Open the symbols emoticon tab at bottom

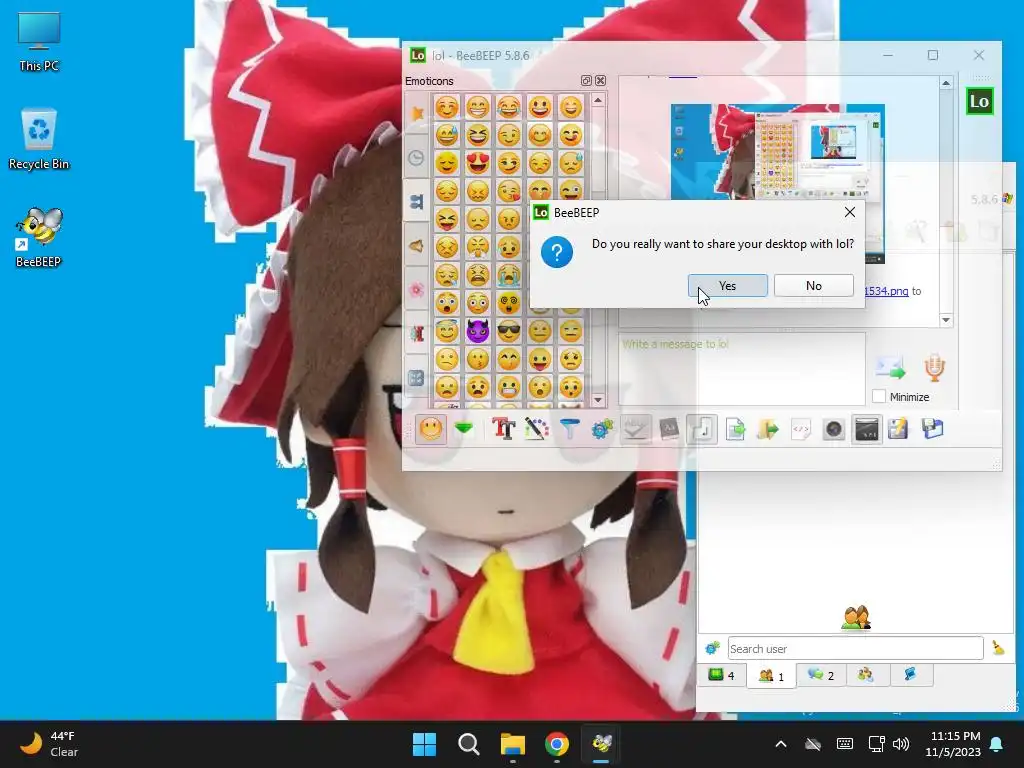pos(417,377)
